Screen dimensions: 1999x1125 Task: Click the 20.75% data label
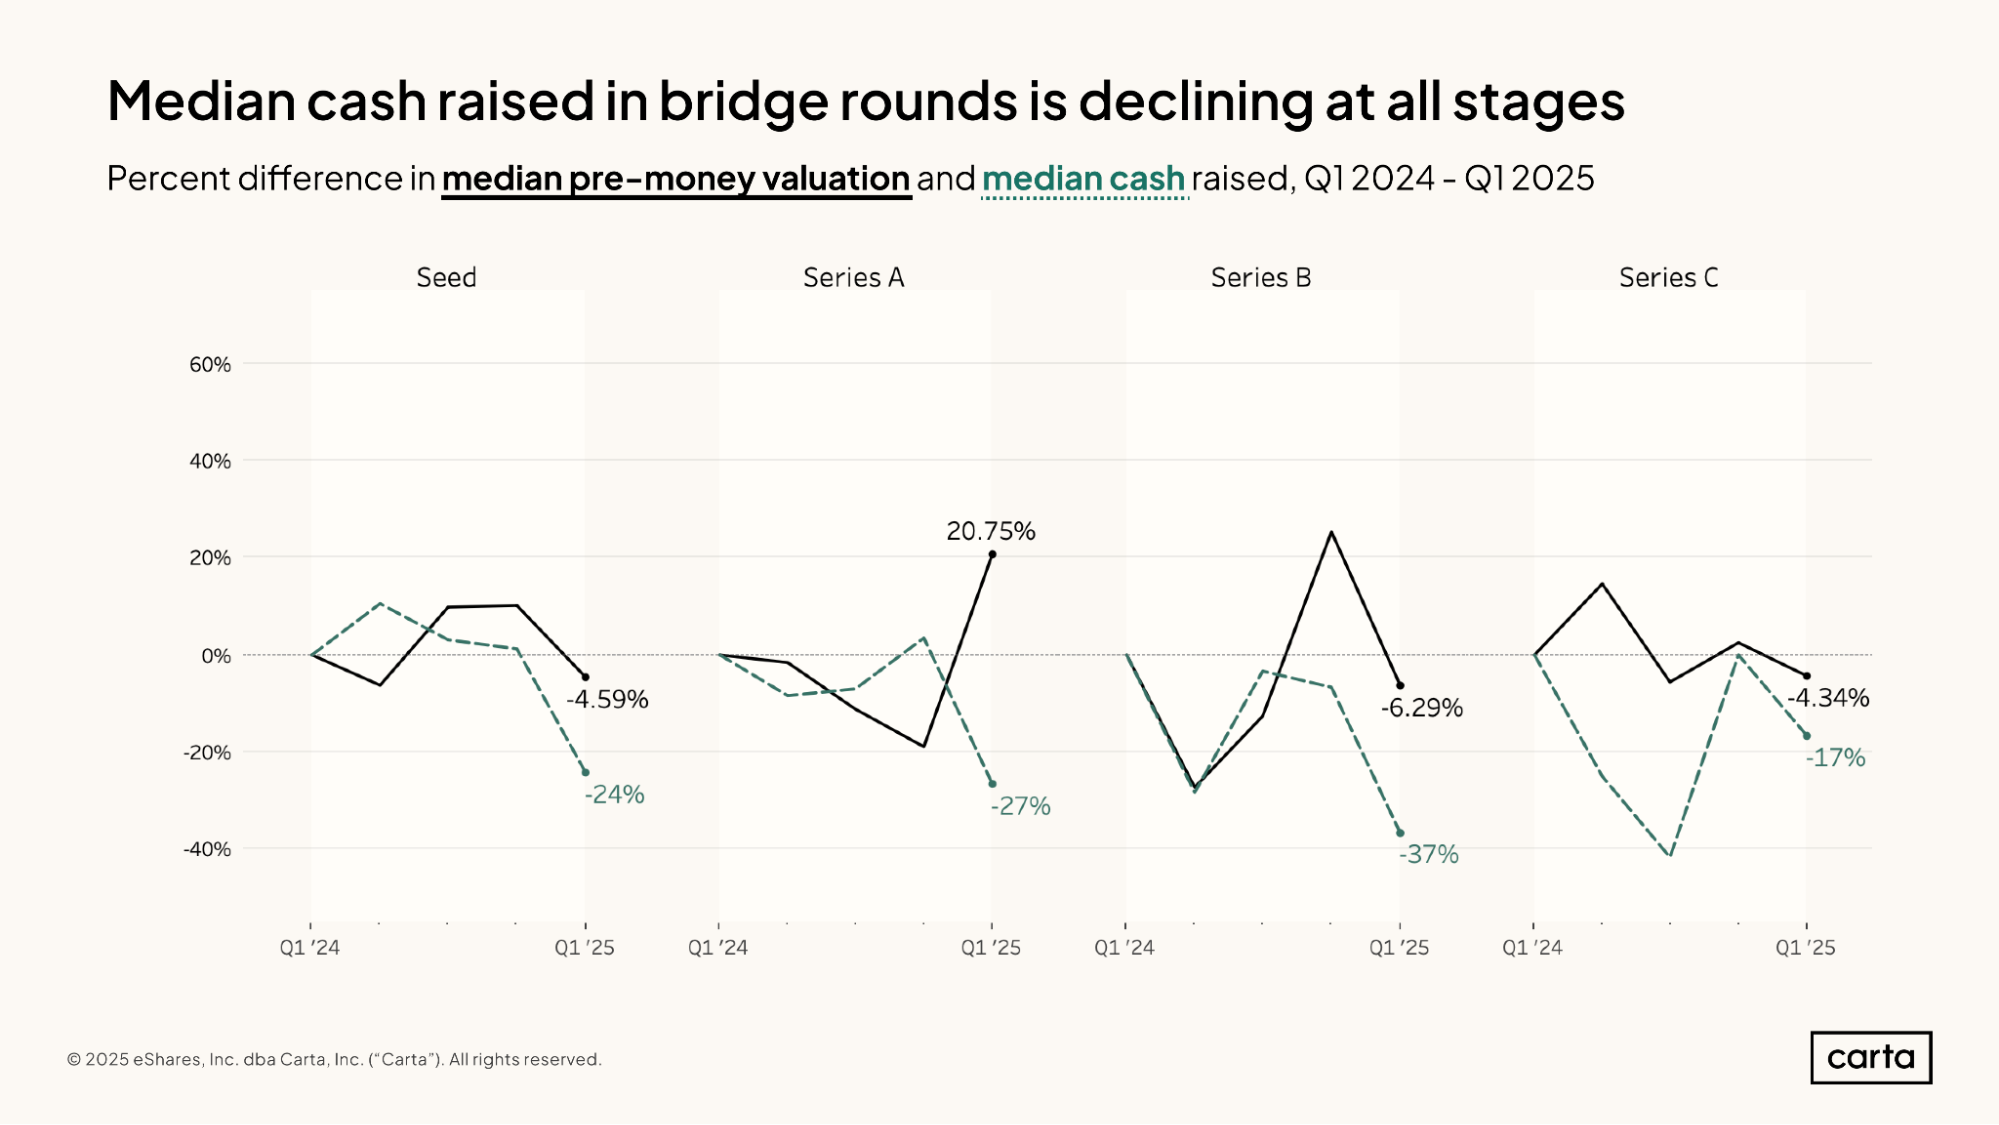[990, 531]
